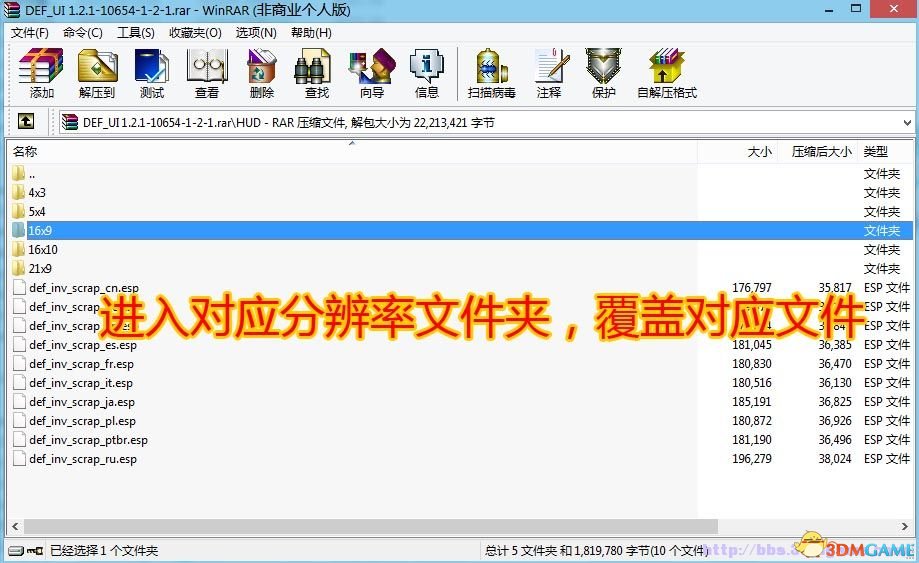Select the 16x9 folder
Screen dimensions: 919x563
(x=462, y=230)
